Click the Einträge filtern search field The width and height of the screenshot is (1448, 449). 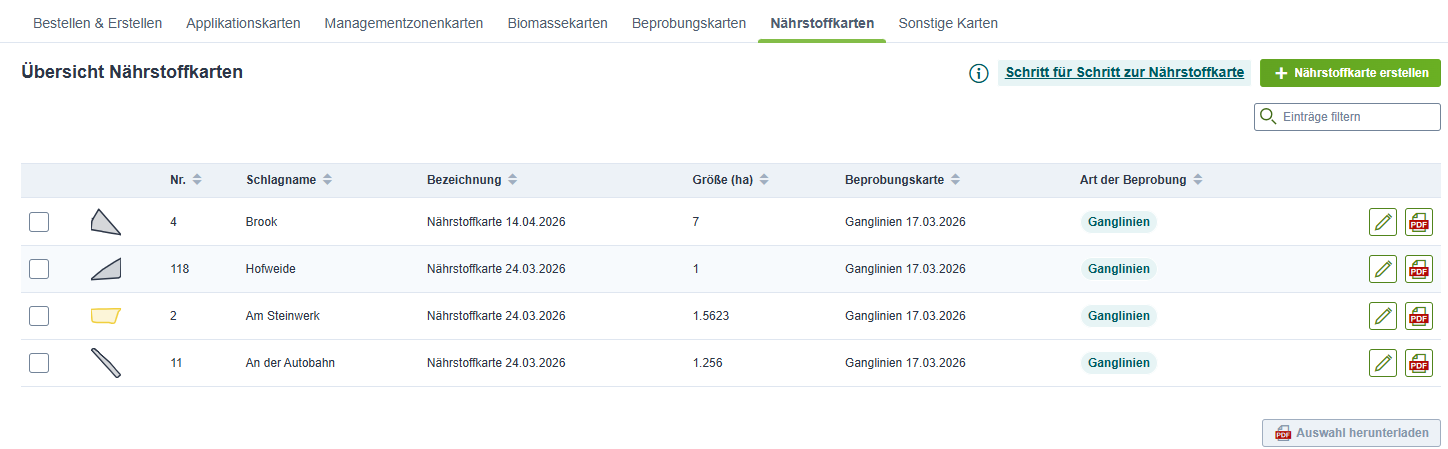(1347, 117)
